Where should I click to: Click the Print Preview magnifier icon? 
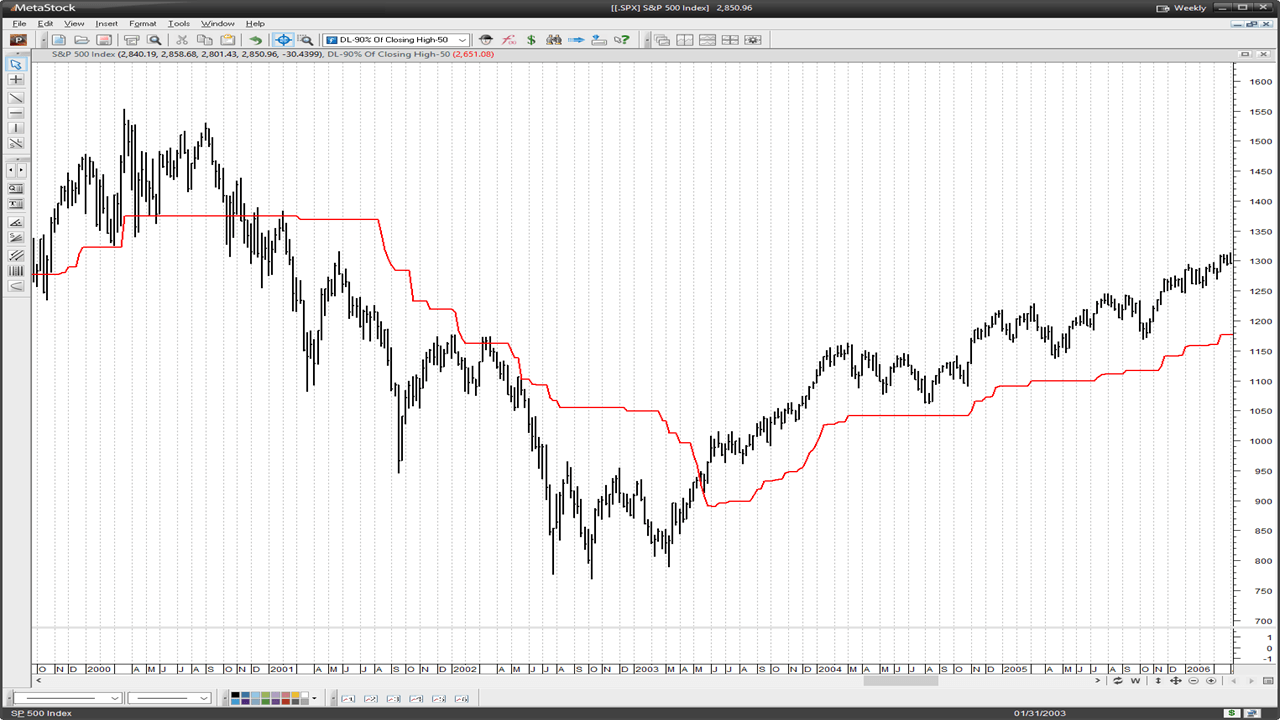click(155, 40)
